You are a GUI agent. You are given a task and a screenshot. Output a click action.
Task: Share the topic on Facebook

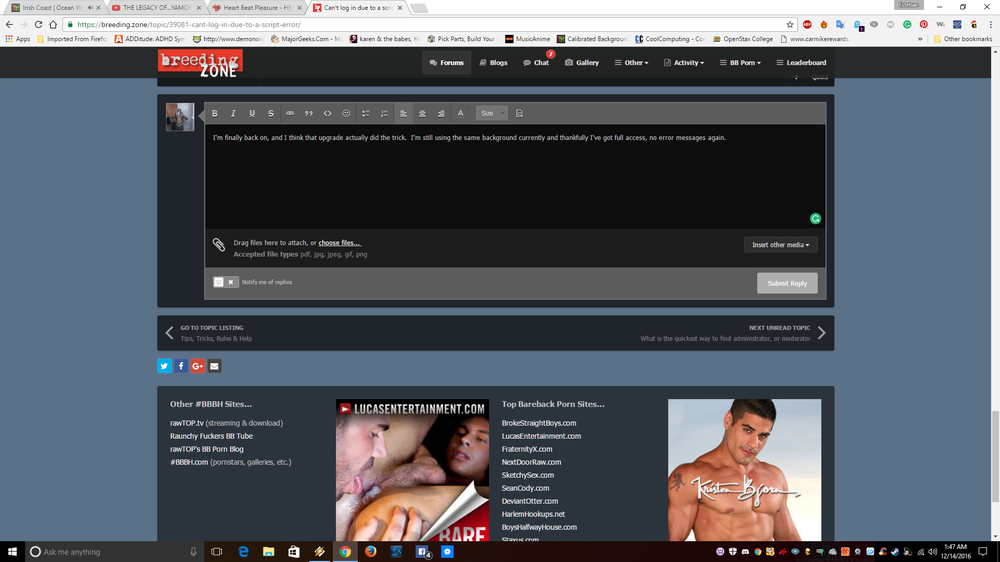coord(181,366)
